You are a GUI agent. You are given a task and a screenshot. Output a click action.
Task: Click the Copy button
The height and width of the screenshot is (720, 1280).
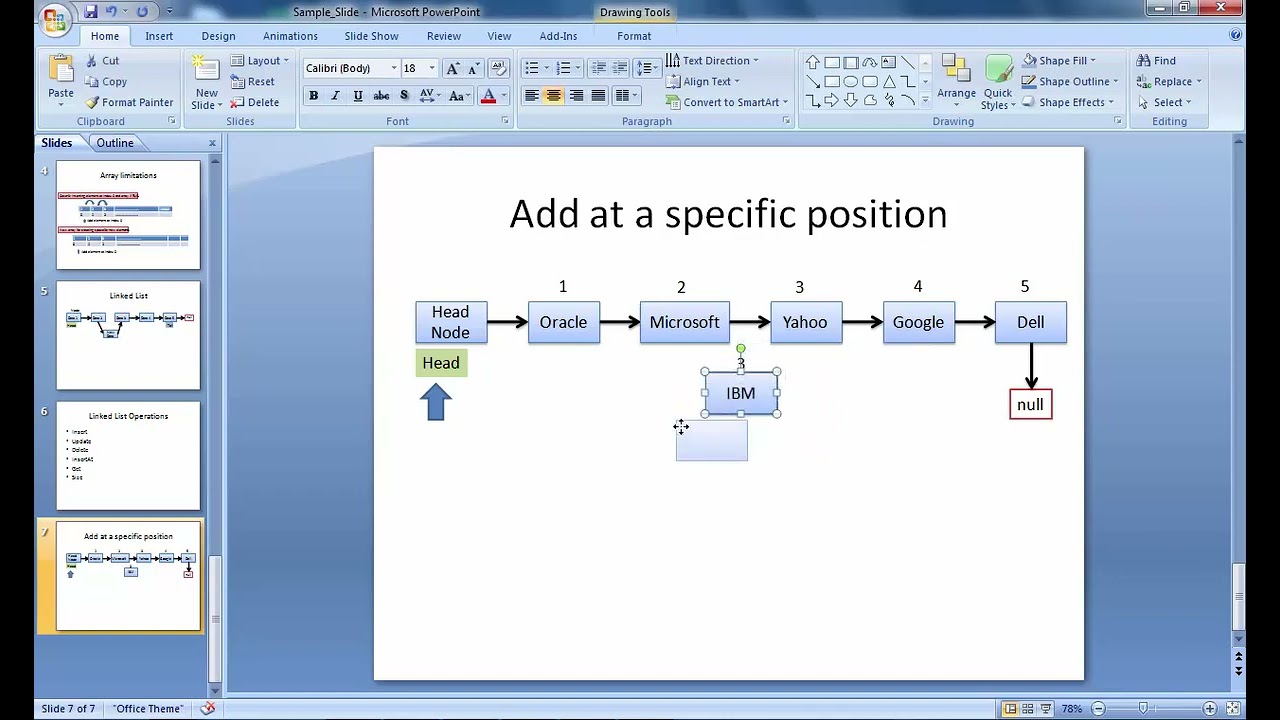pos(106,81)
